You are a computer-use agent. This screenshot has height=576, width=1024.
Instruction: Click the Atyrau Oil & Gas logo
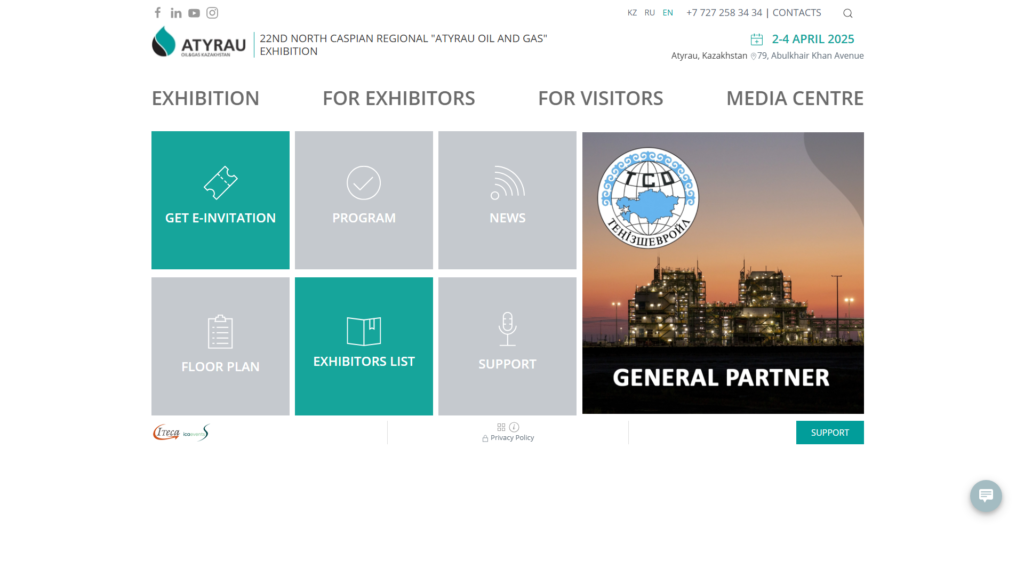tap(199, 42)
